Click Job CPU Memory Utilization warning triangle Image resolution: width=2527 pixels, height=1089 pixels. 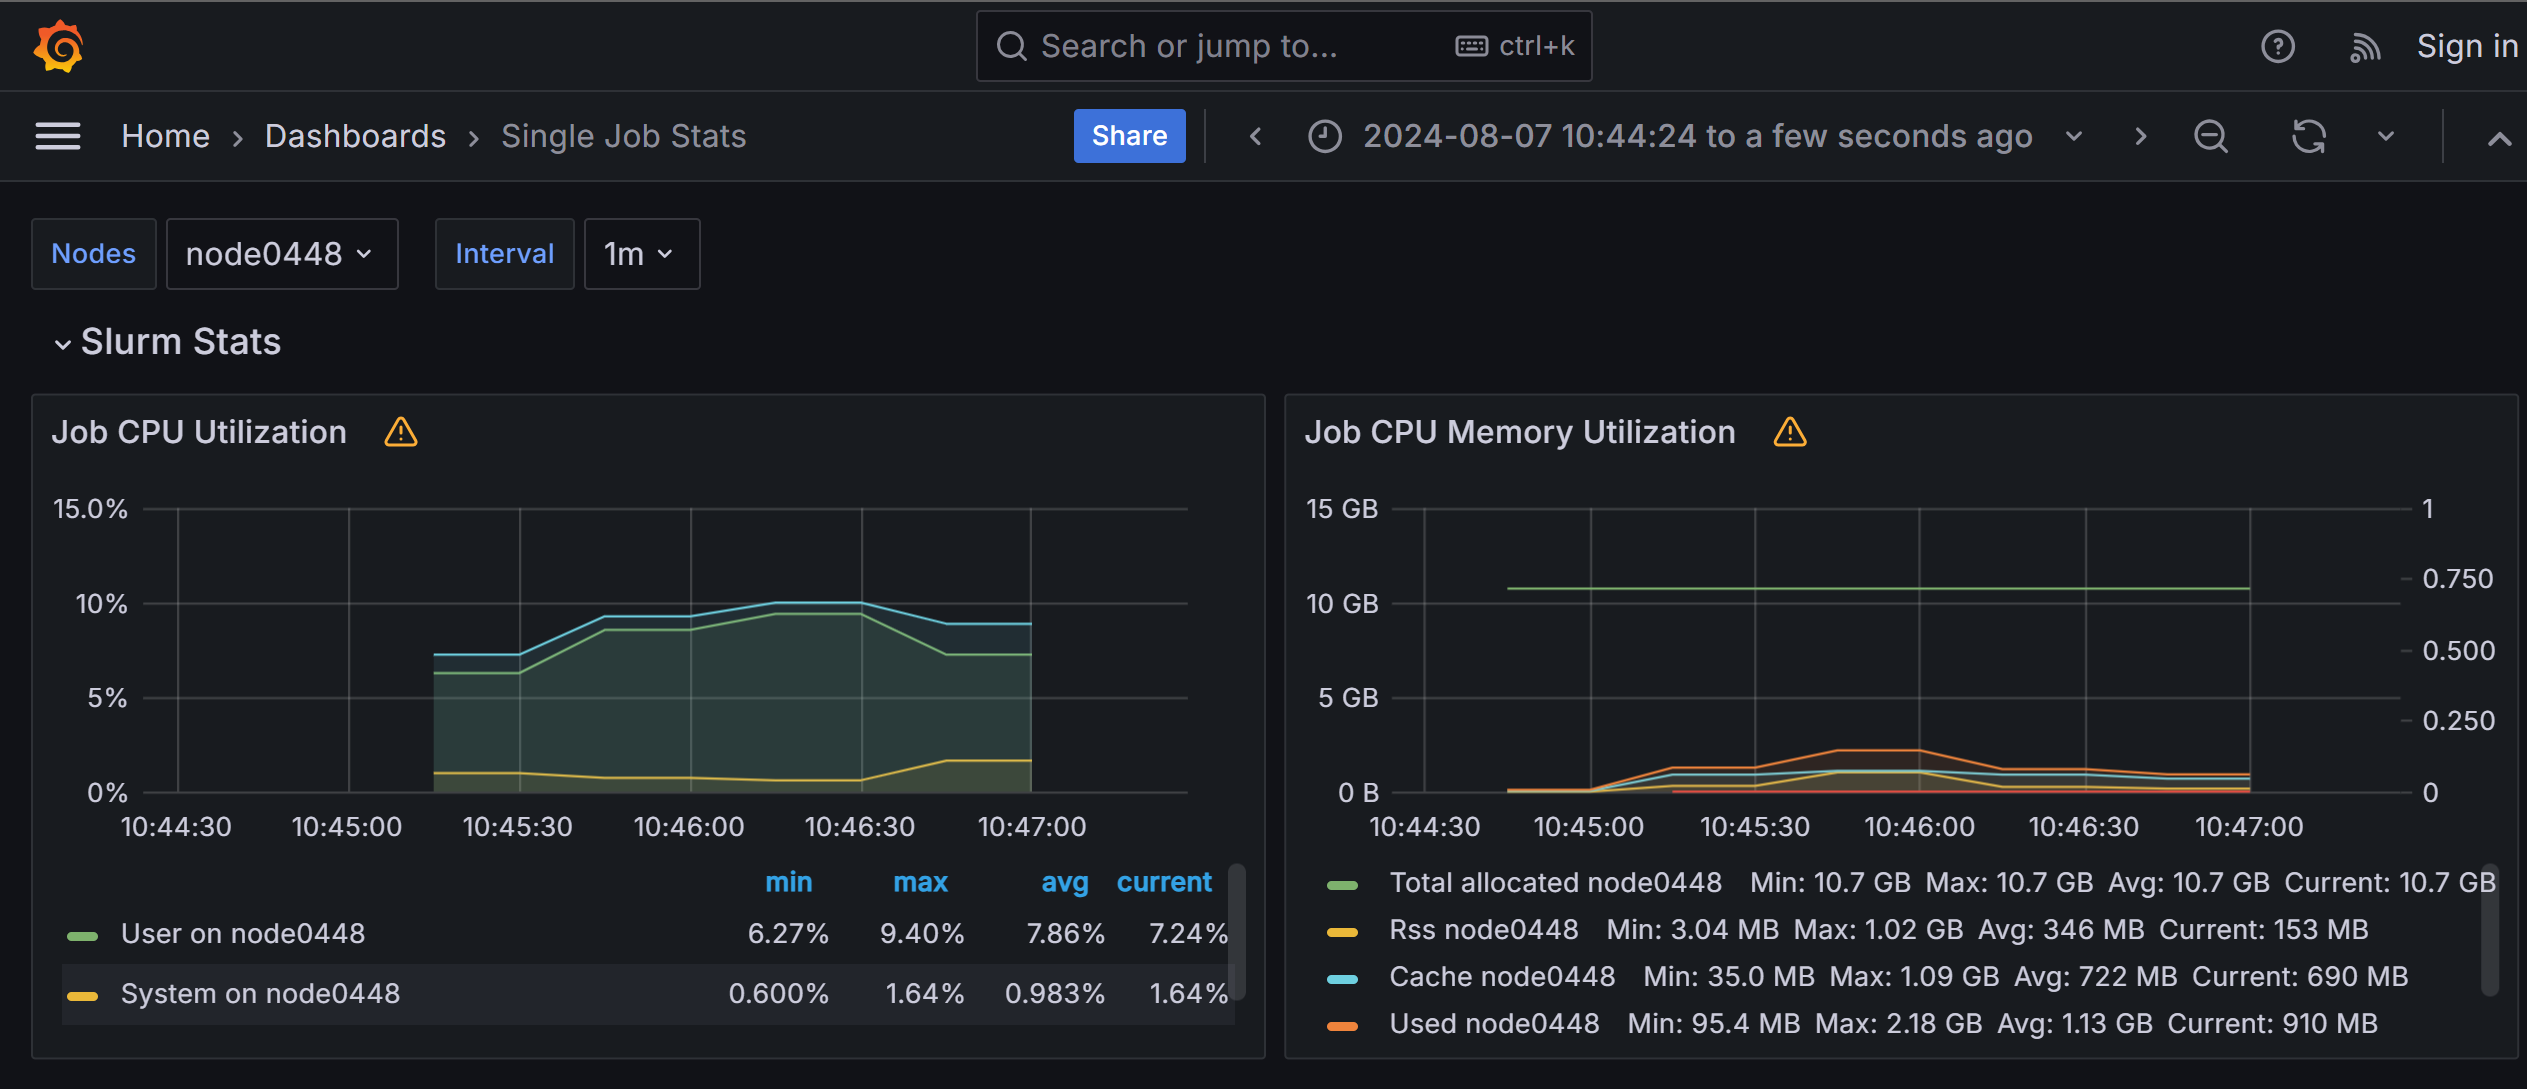1790,432
